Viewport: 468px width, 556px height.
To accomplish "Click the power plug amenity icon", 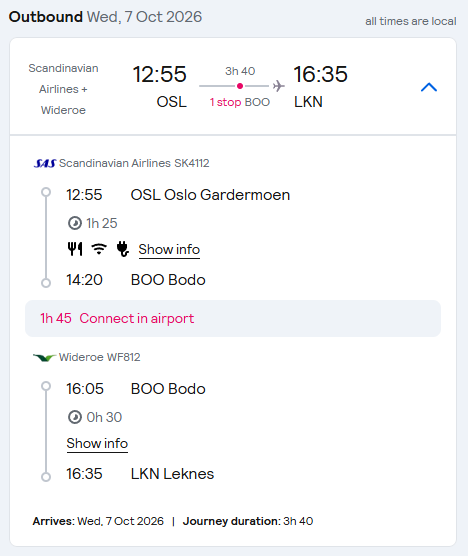I will point(123,249).
